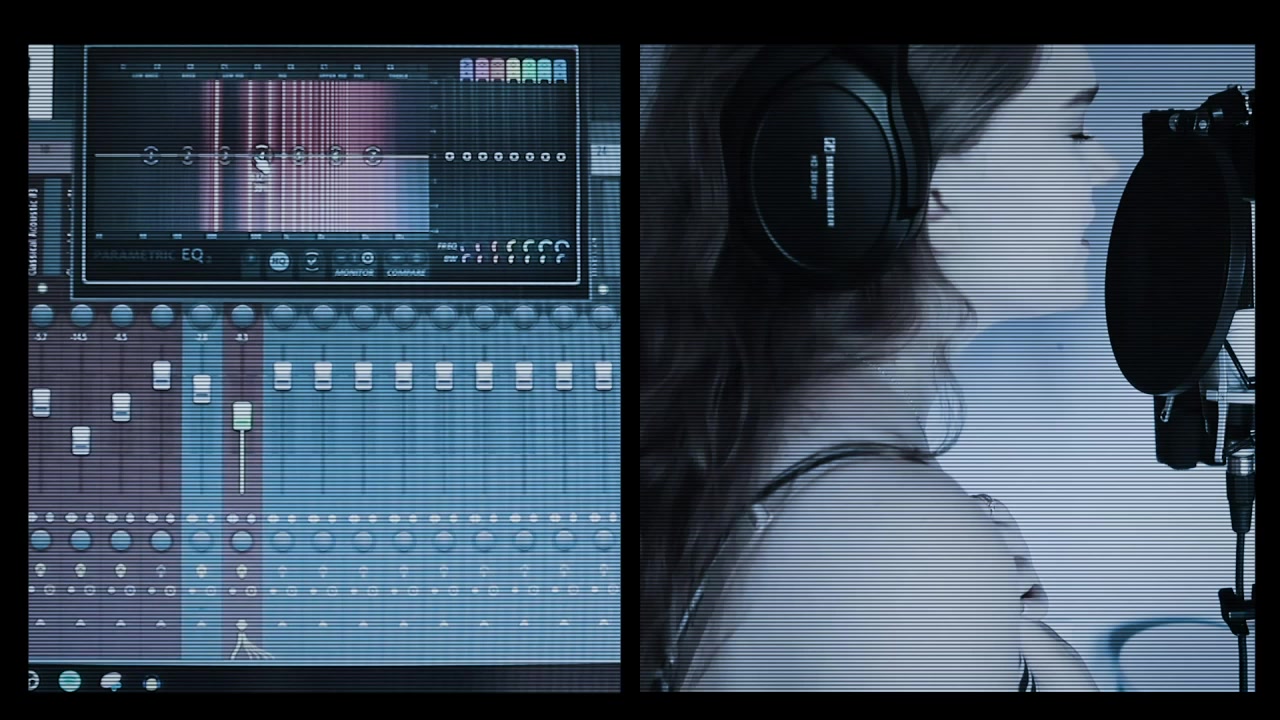
Task: Click the -2.8 volume value readout
Action: pyautogui.click(x=202, y=338)
